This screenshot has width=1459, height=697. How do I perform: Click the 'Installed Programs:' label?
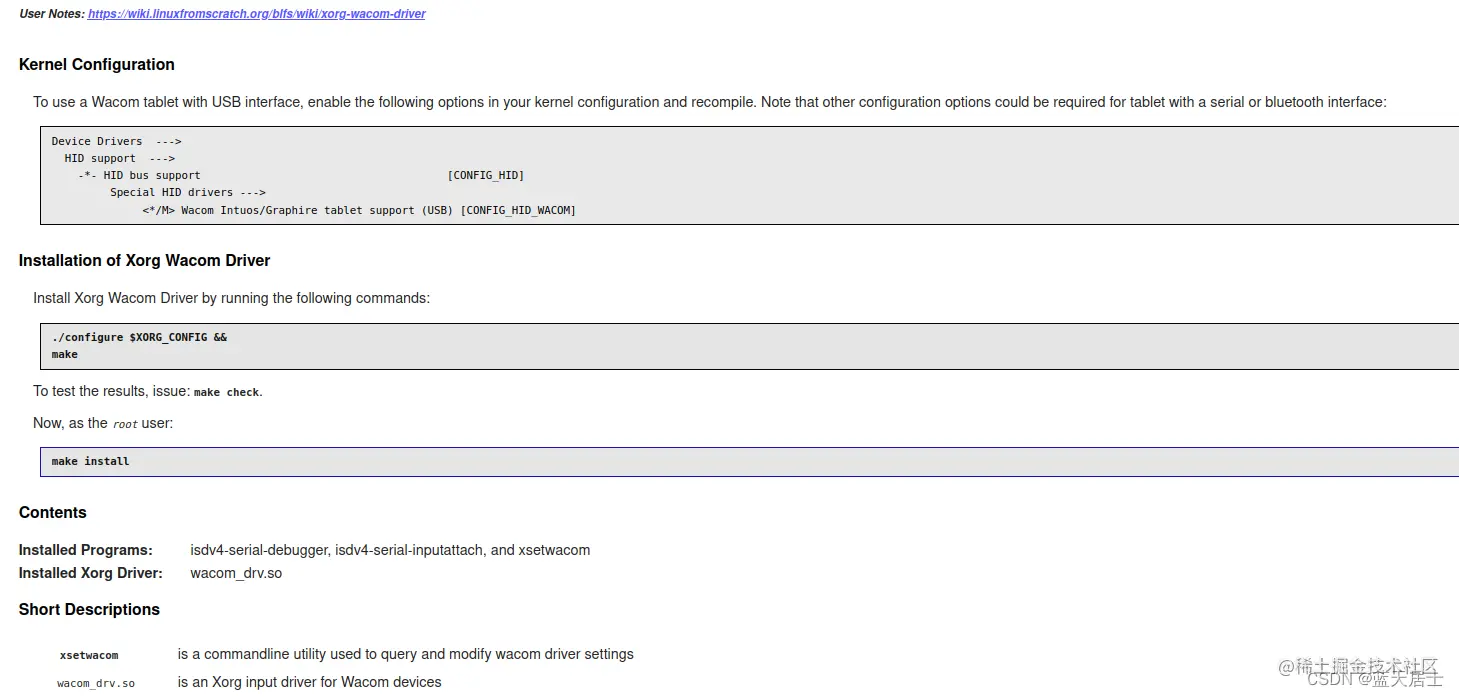tap(86, 550)
